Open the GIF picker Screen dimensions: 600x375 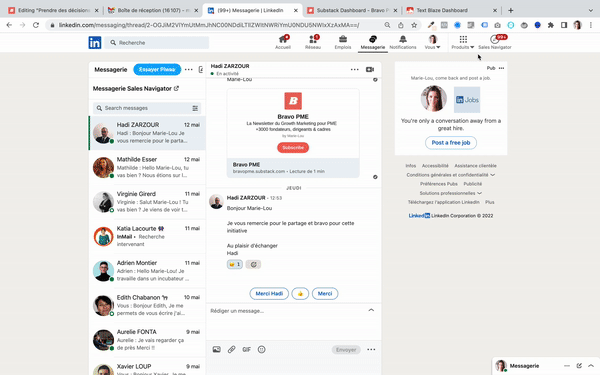point(246,349)
